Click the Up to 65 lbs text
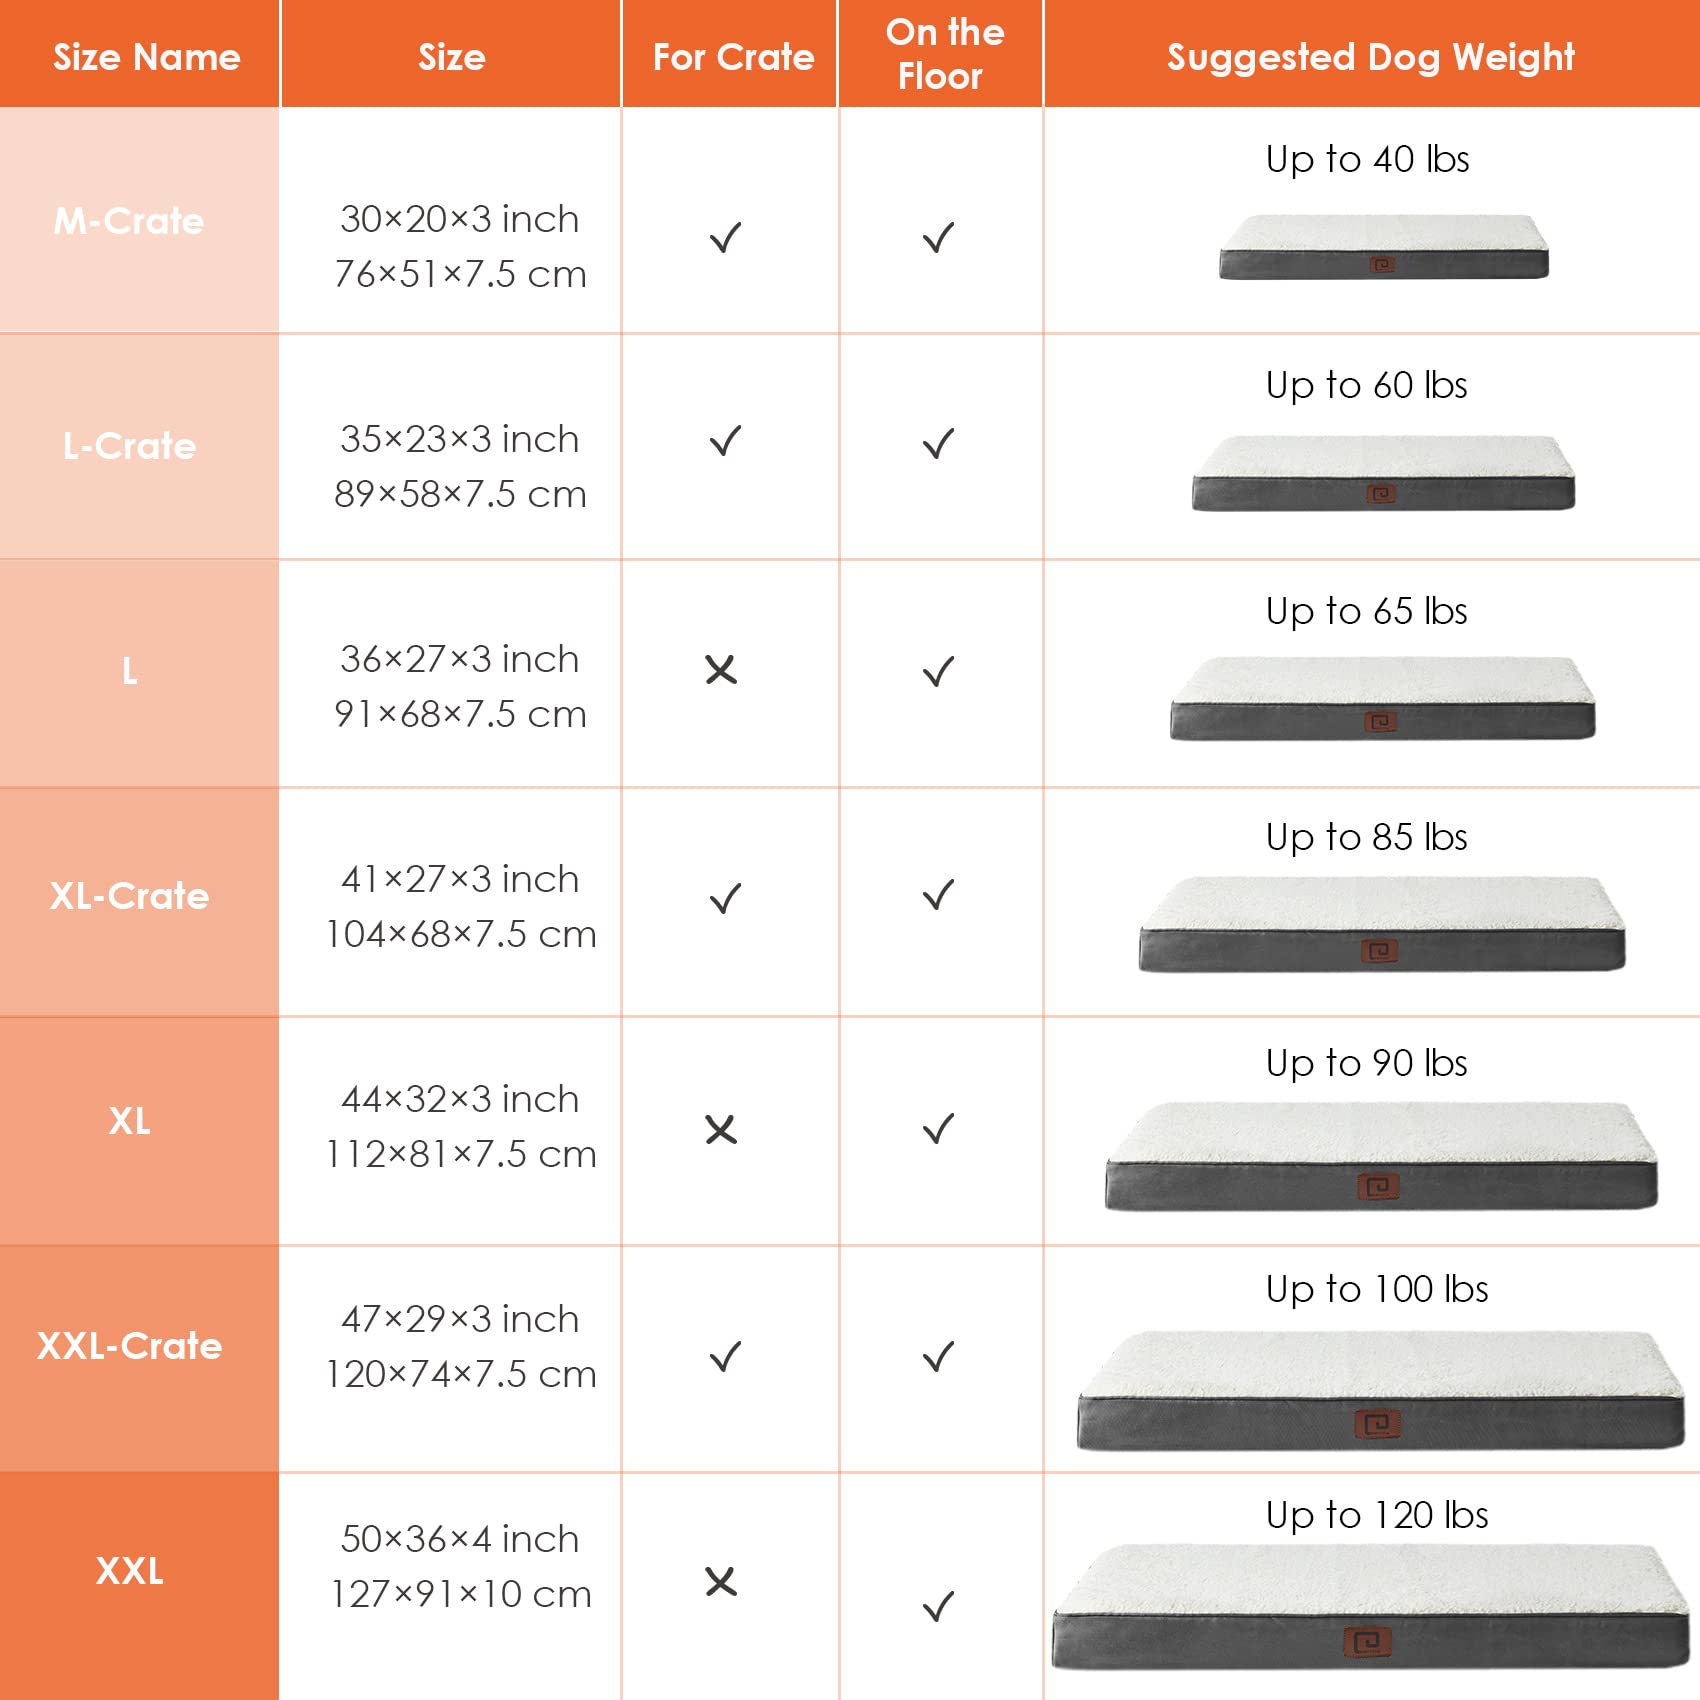1700x1700 pixels. pyautogui.click(x=1366, y=611)
